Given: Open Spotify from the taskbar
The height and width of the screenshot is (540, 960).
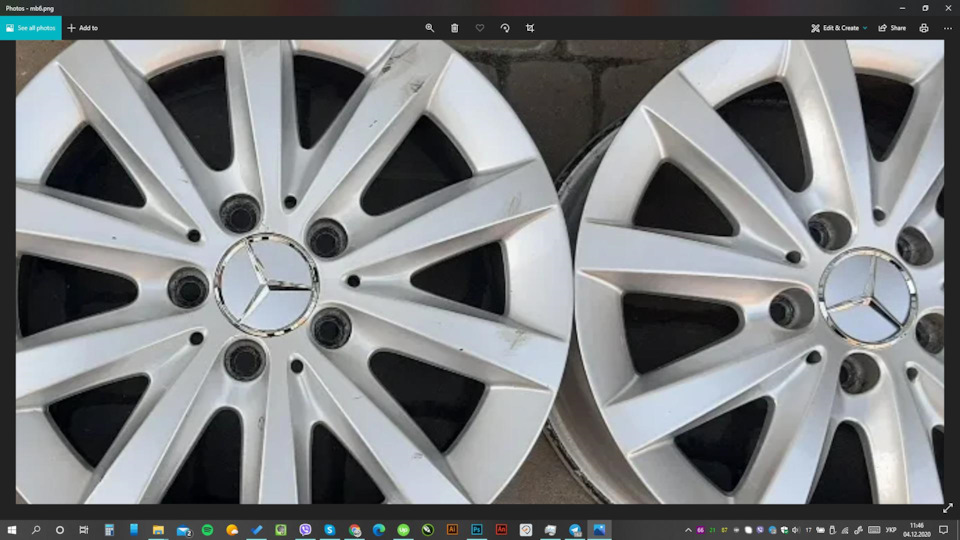Looking at the screenshot, I should (x=208, y=530).
